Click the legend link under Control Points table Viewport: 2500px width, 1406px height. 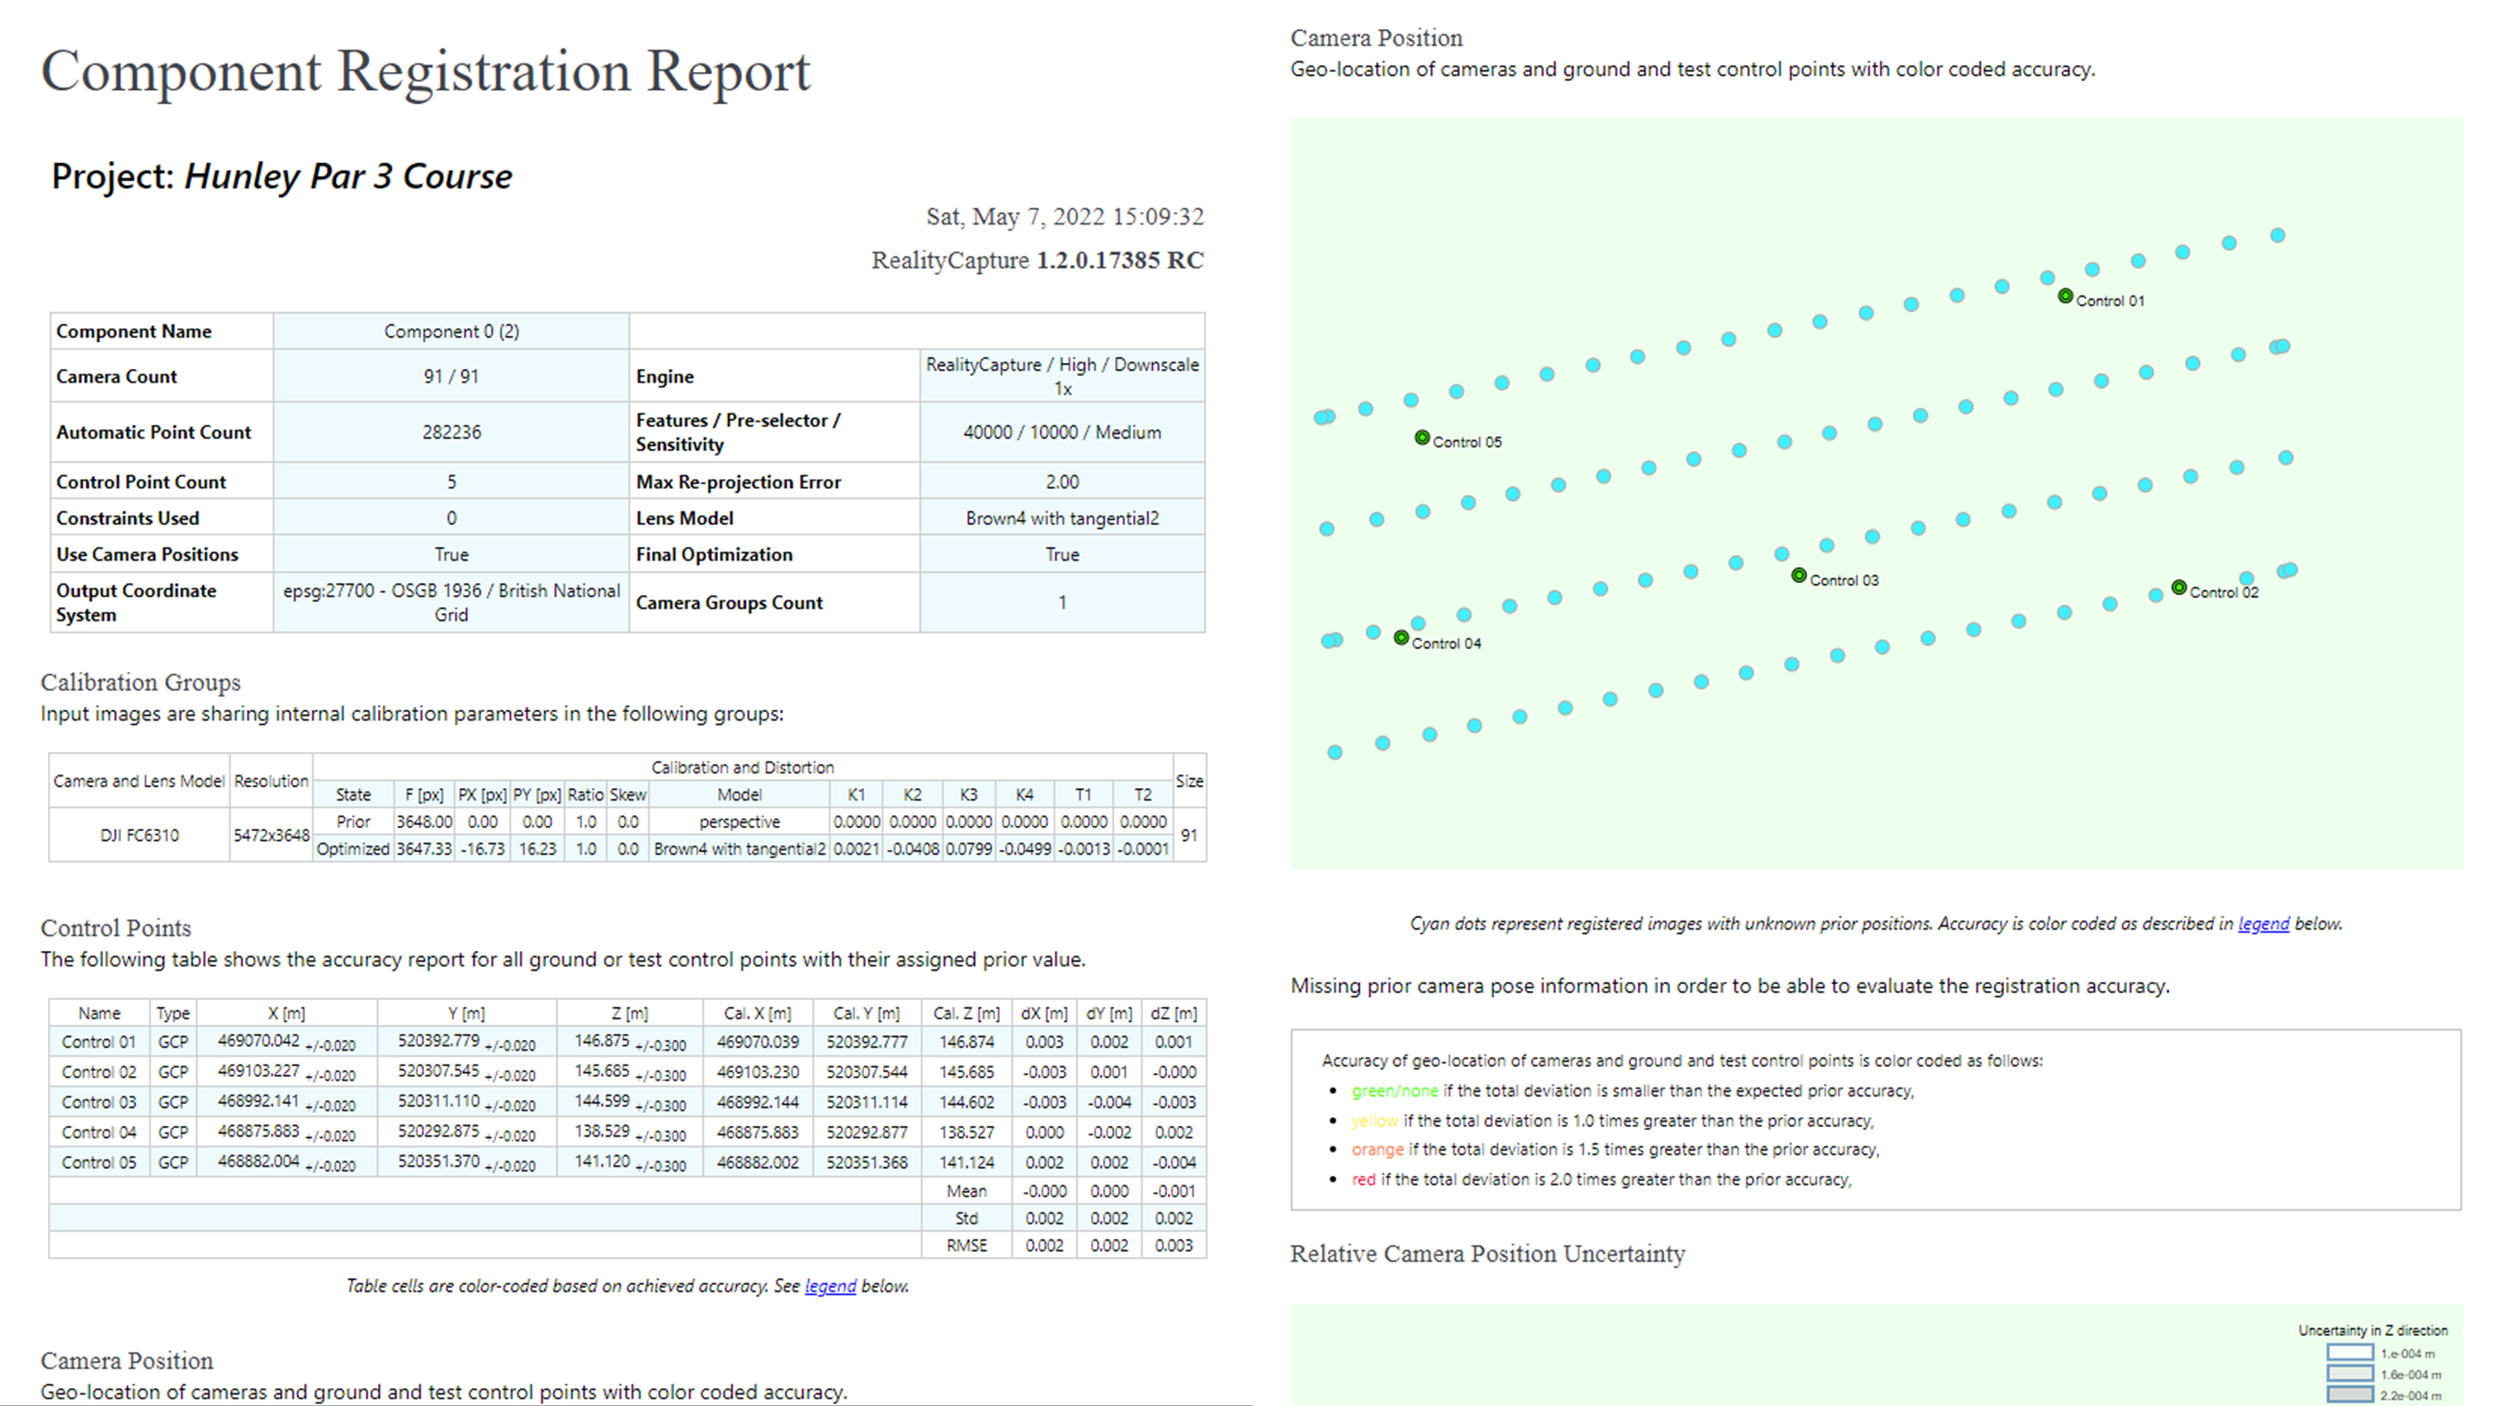click(x=830, y=1286)
